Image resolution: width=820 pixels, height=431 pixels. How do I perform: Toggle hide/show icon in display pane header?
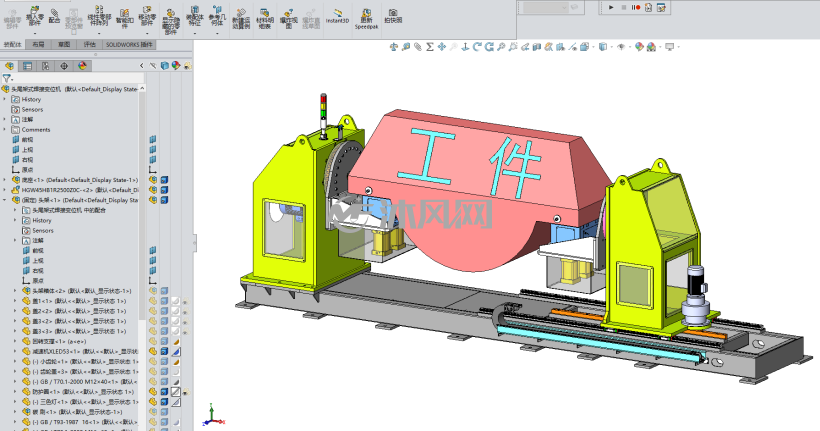153,66
